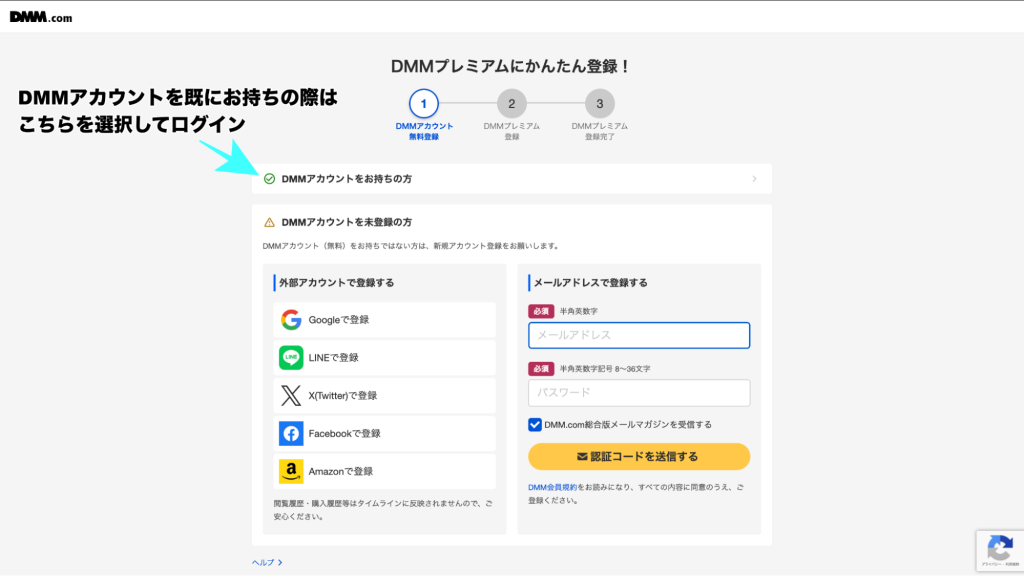Click the Amazon logo icon

click(291, 471)
